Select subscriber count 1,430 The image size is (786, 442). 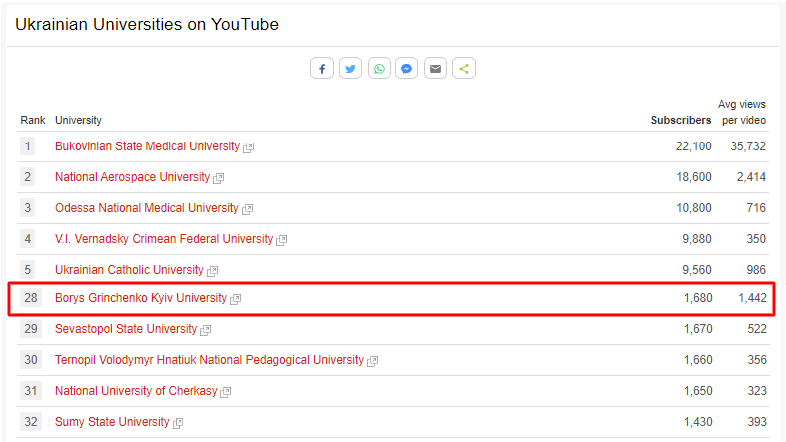pos(698,422)
